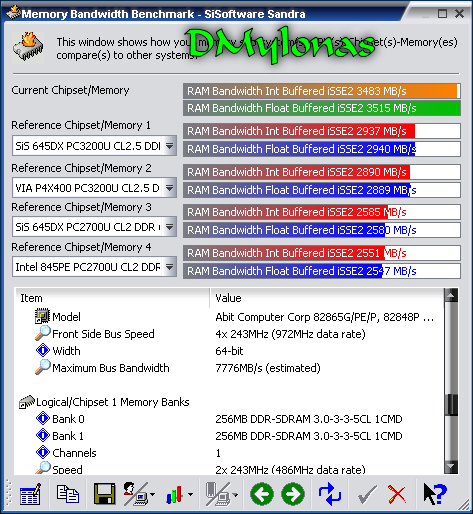Click the user and computer connect icon
473x514 pixels.
[x=136, y=494]
